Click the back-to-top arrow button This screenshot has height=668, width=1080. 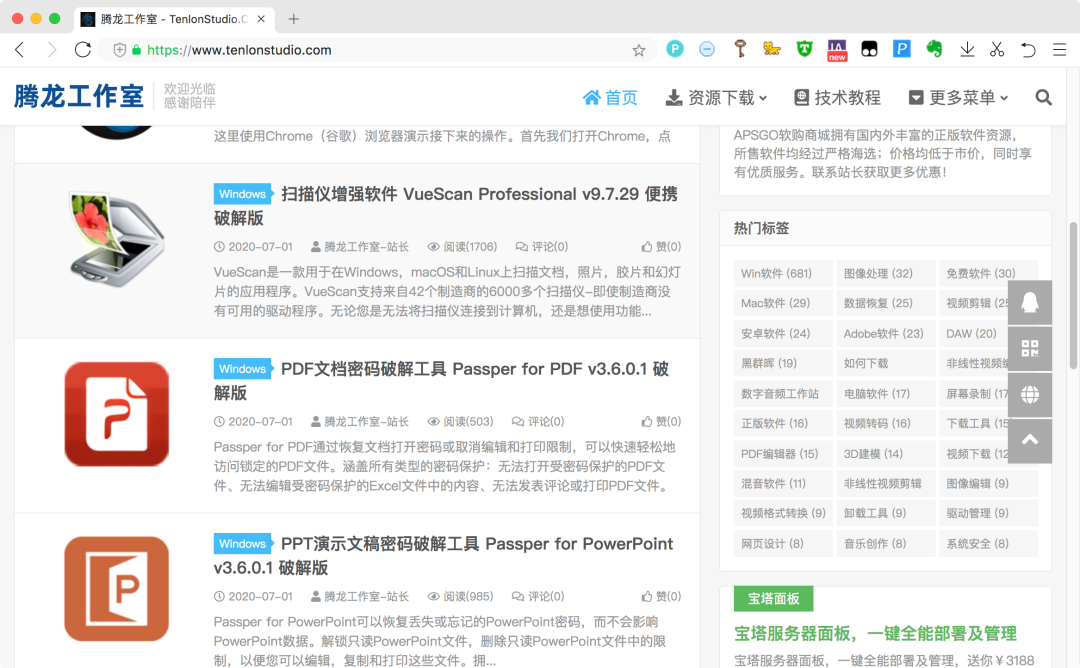click(1029, 440)
